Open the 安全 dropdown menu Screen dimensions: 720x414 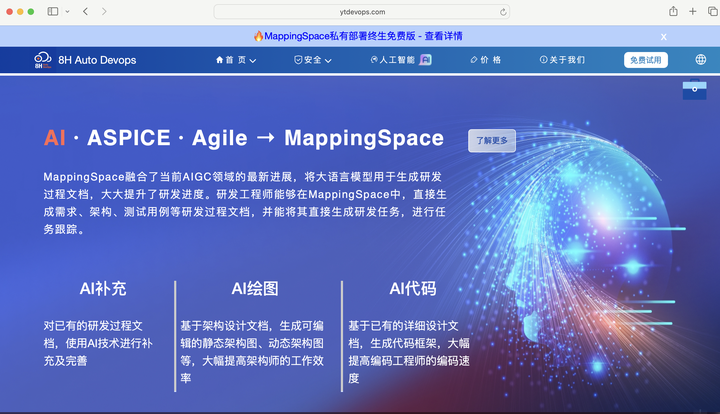coord(313,60)
